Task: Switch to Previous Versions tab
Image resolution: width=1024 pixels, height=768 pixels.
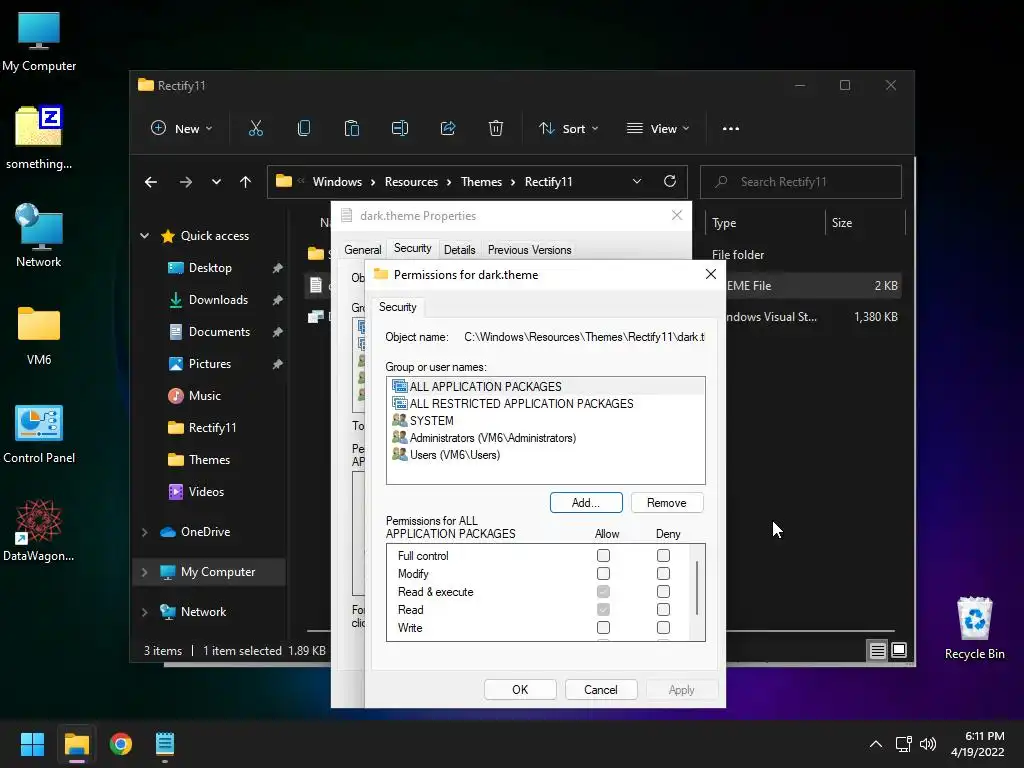Action: 530,250
